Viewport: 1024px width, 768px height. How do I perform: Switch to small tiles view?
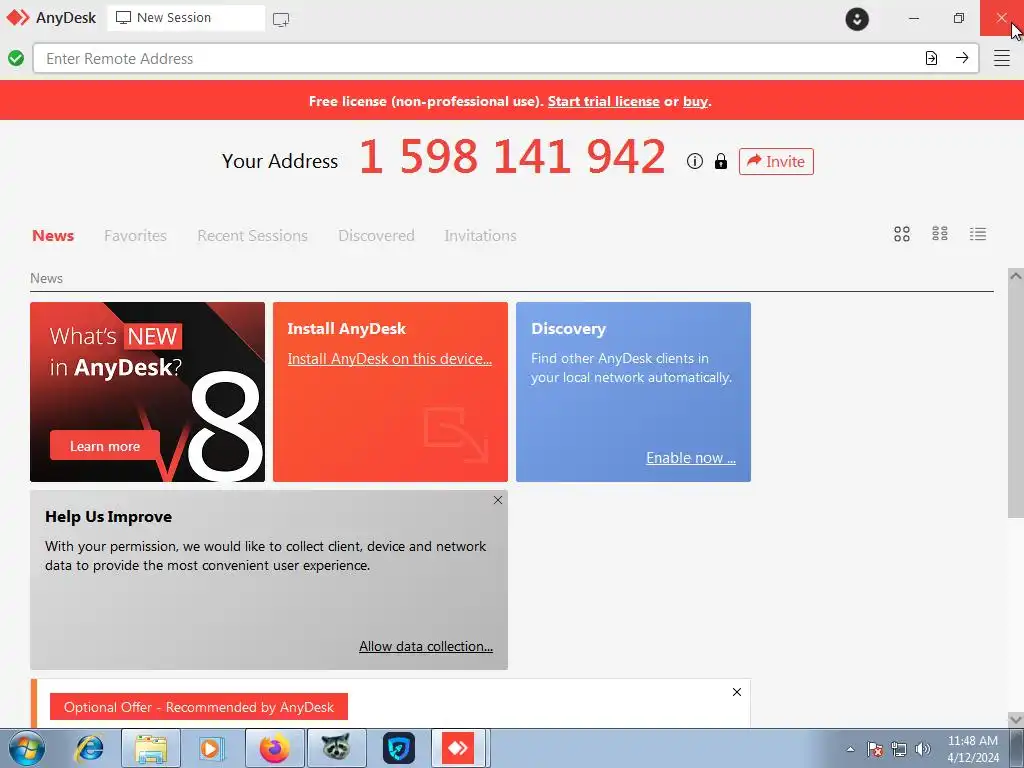[940, 234]
